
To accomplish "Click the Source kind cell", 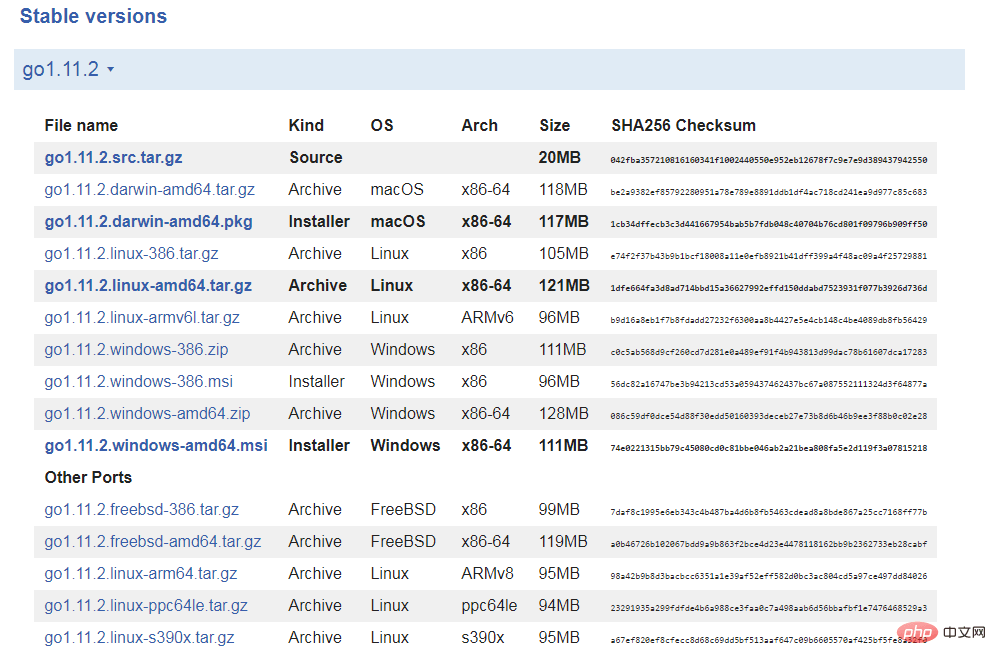I will click(316, 158).
